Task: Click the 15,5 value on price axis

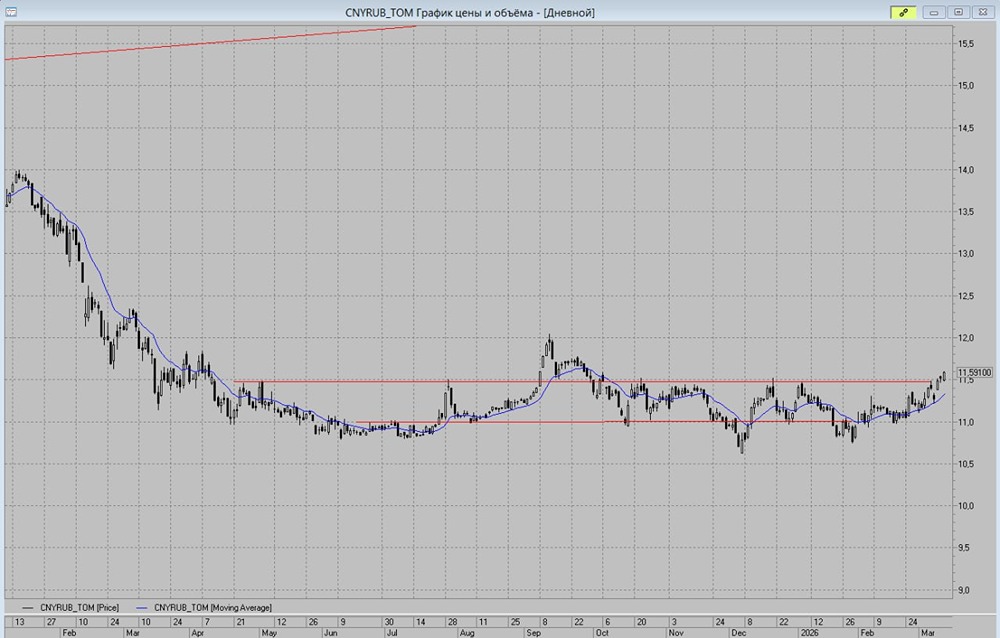Action: pyautogui.click(x=967, y=44)
